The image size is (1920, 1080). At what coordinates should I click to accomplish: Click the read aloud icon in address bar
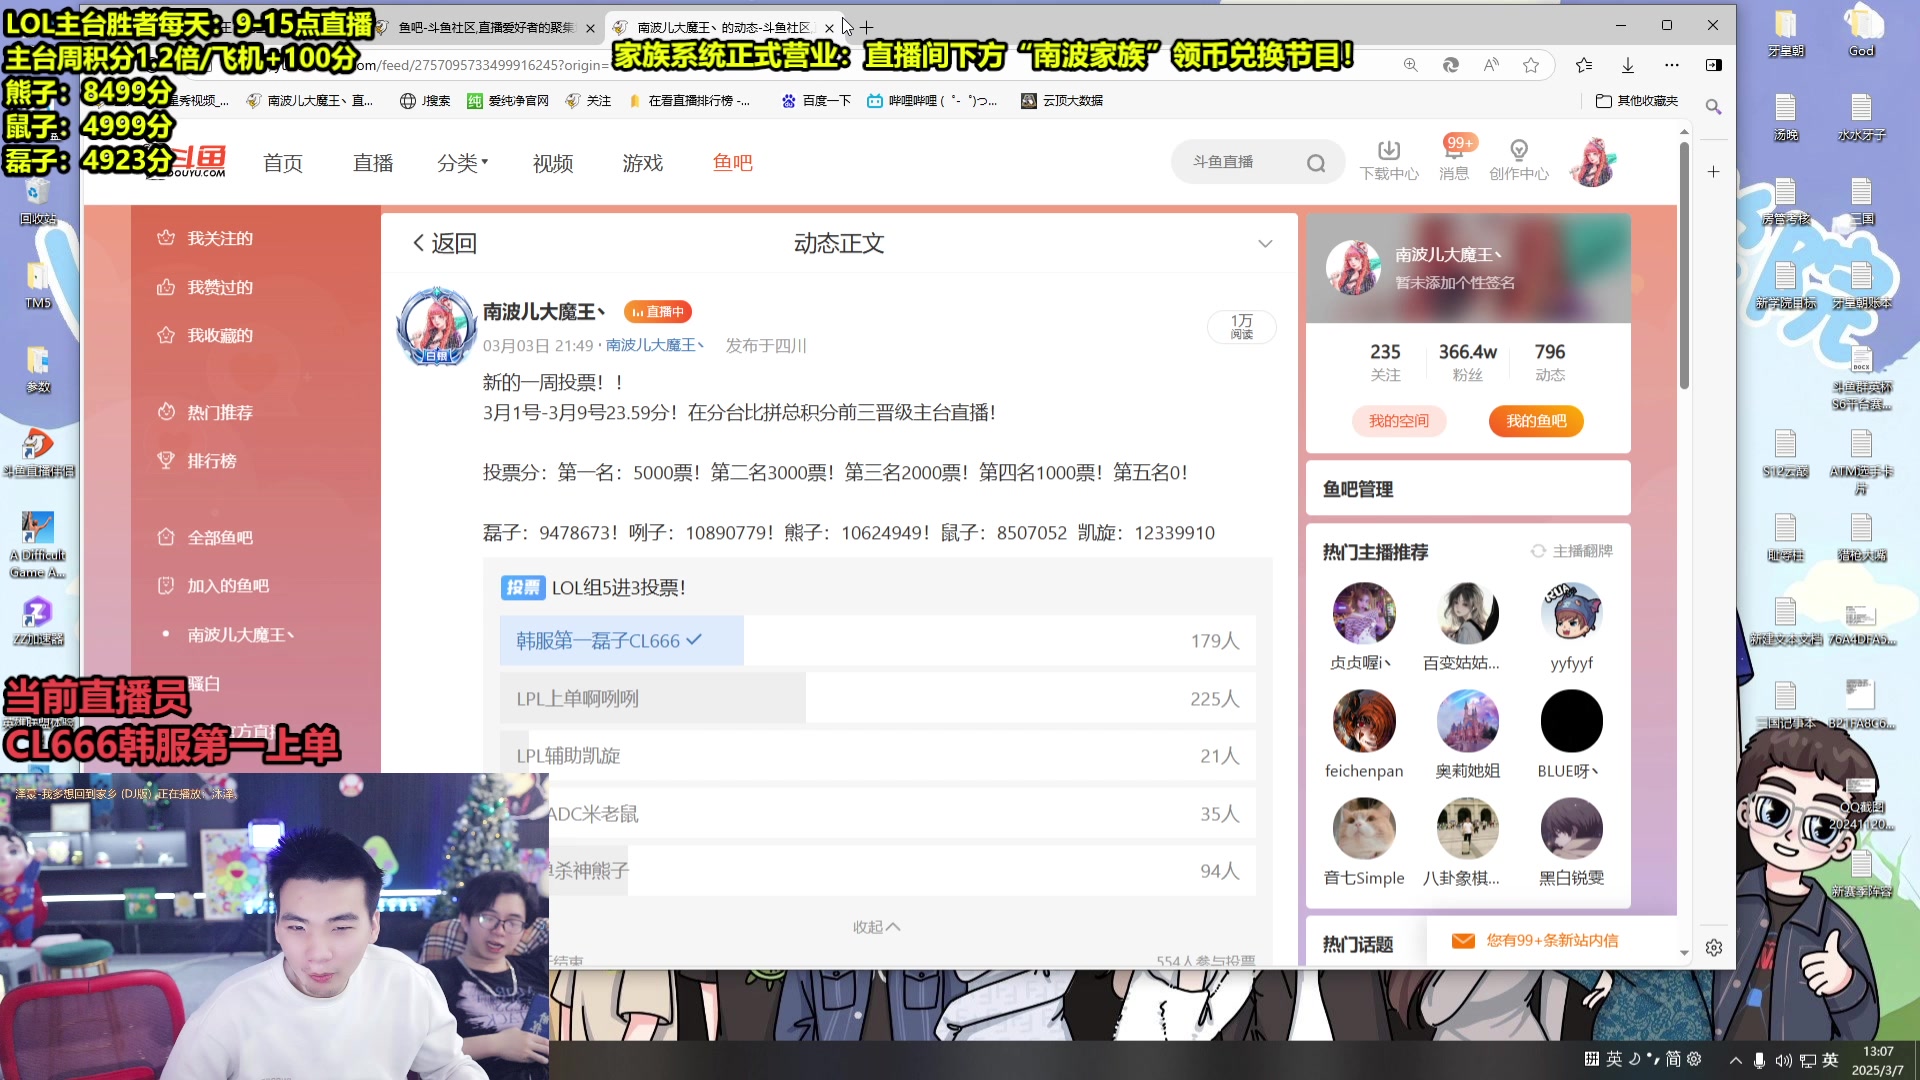(1491, 65)
